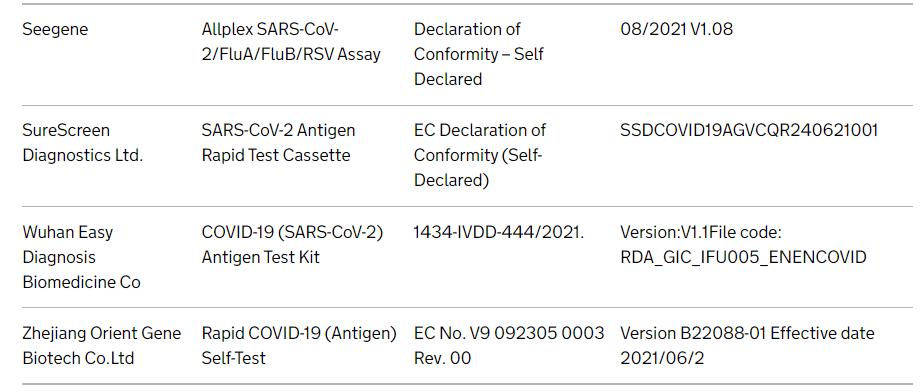Click Version B22088-01 Effective date cell
924x392 pixels.
pyautogui.click(x=747, y=333)
